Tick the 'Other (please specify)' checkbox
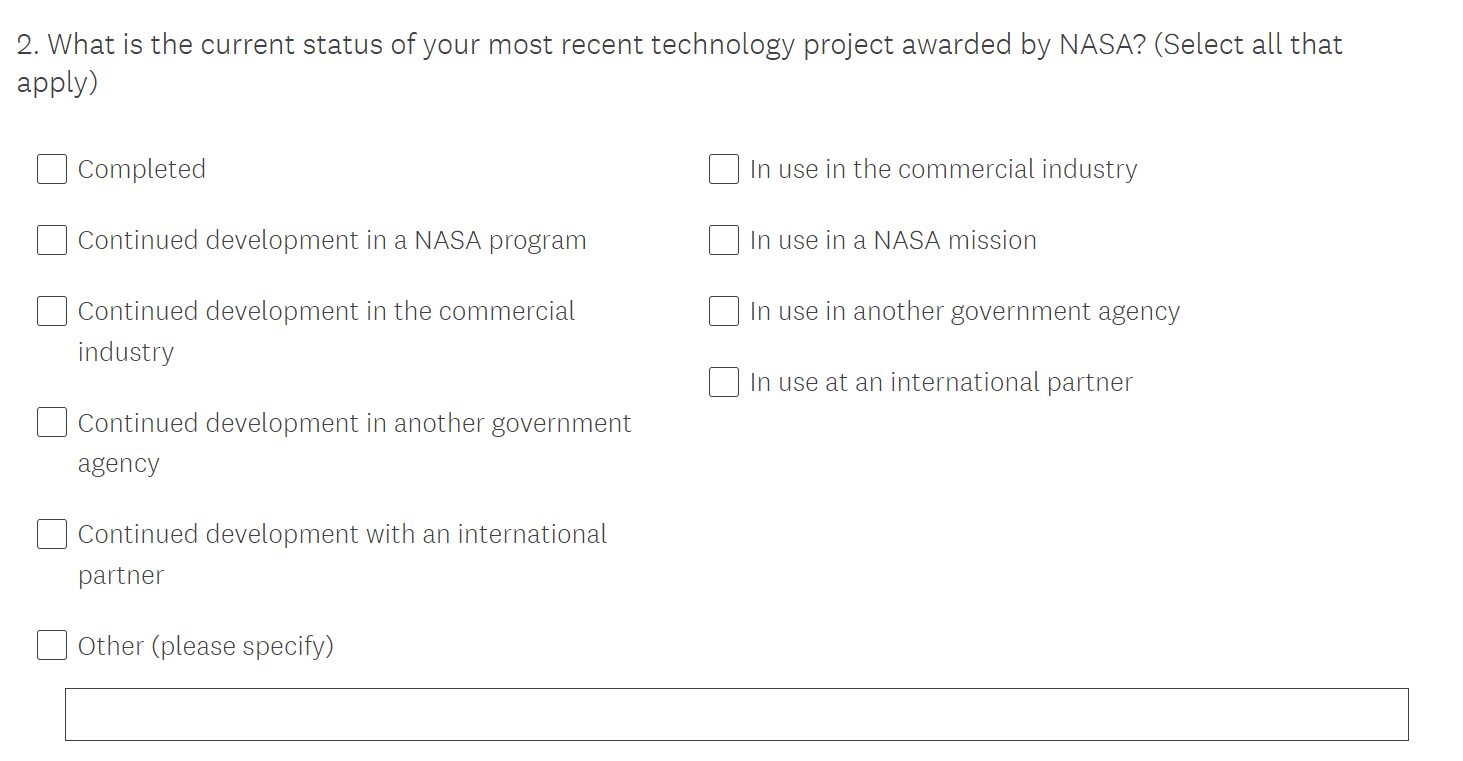This screenshot has height=761, width=1463. [x=52, y=645]
